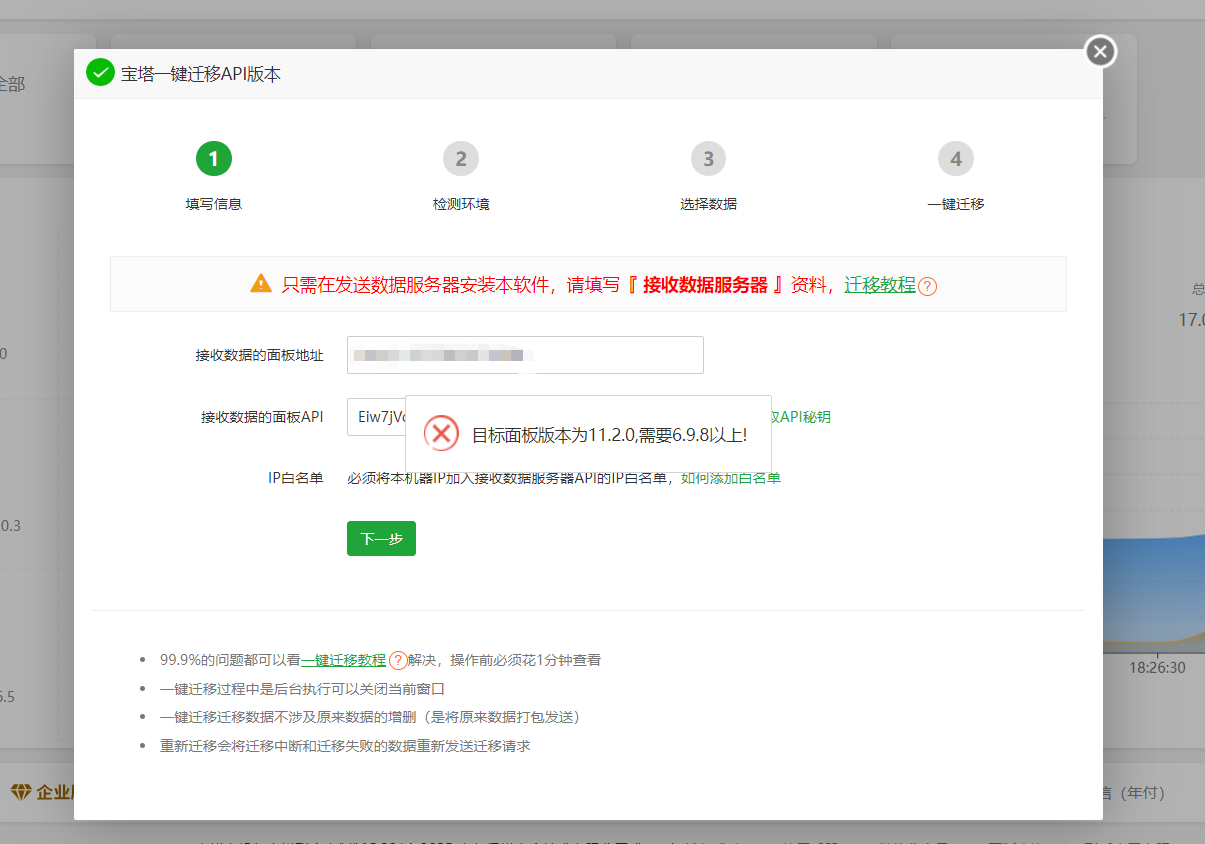The height and width of the screenshot is (844, 1205).
Task: Close the migration dialog with the X button
Action: (1099, 51)
